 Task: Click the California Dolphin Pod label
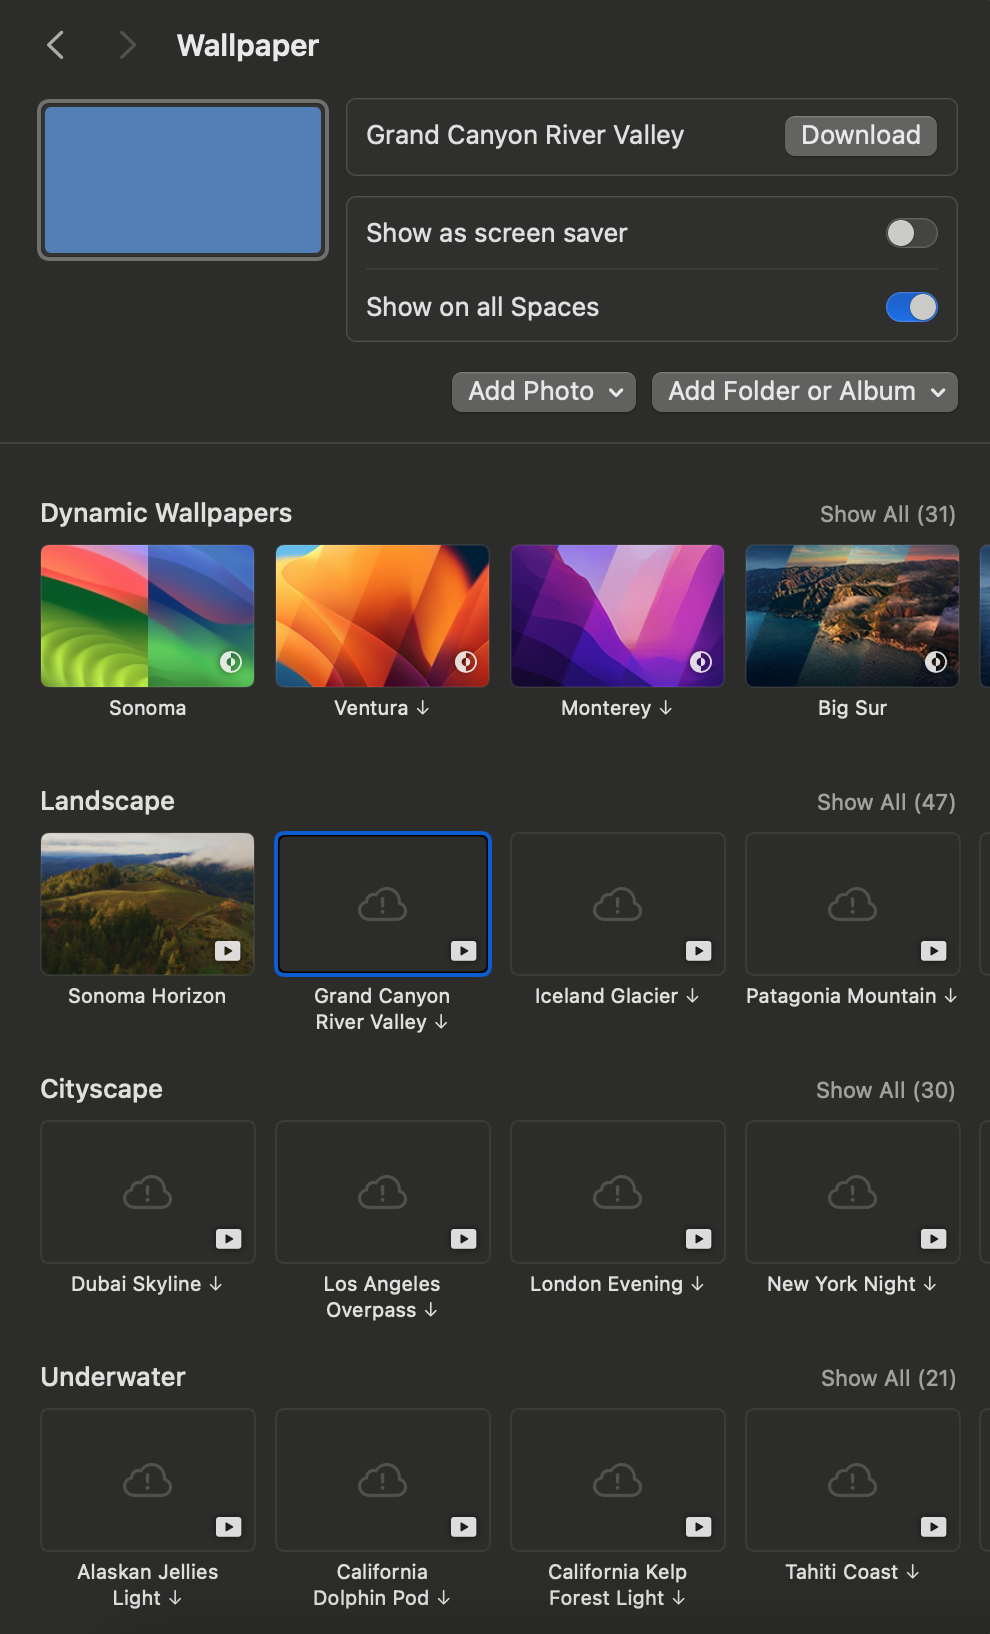click(x=382, y=1585)
